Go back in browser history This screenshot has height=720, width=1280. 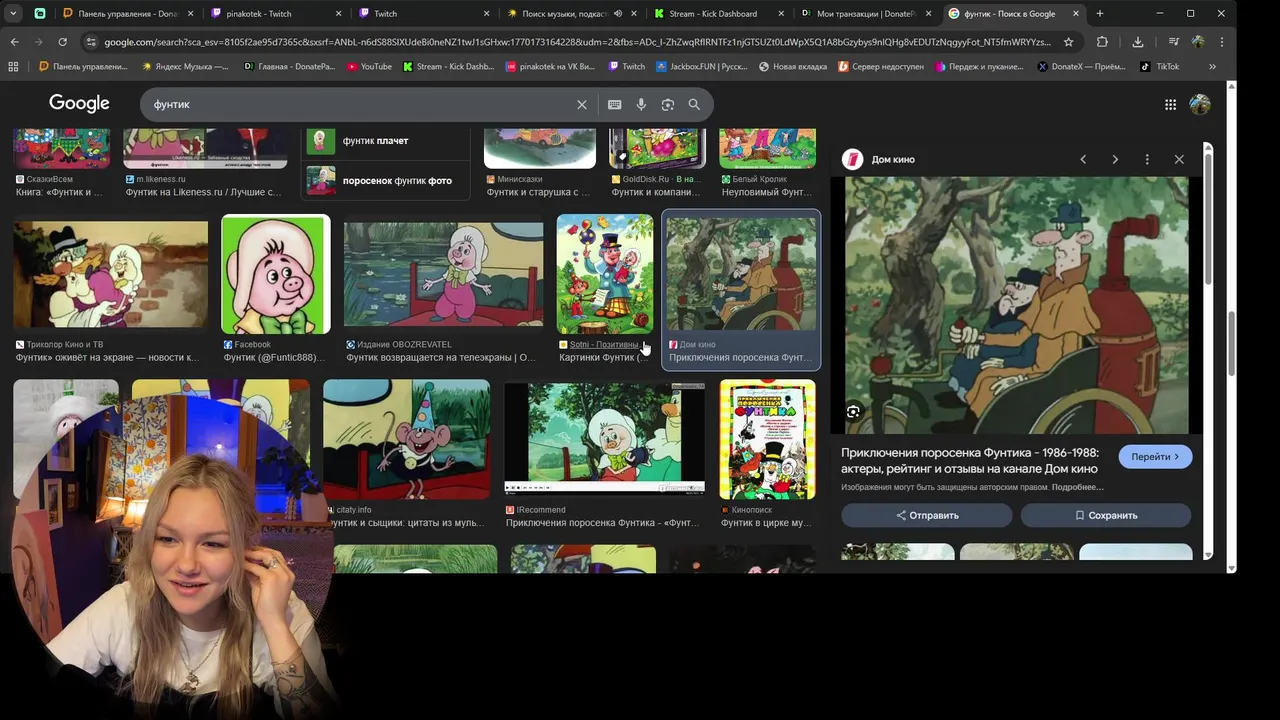click(x=15, y=42)
